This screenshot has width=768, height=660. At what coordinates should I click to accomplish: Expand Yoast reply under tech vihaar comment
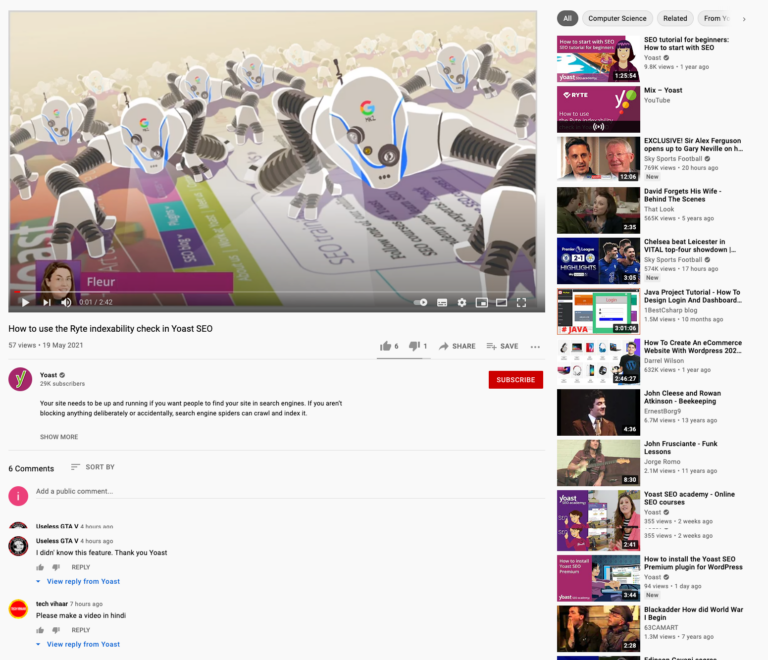(x=78, y=644)
